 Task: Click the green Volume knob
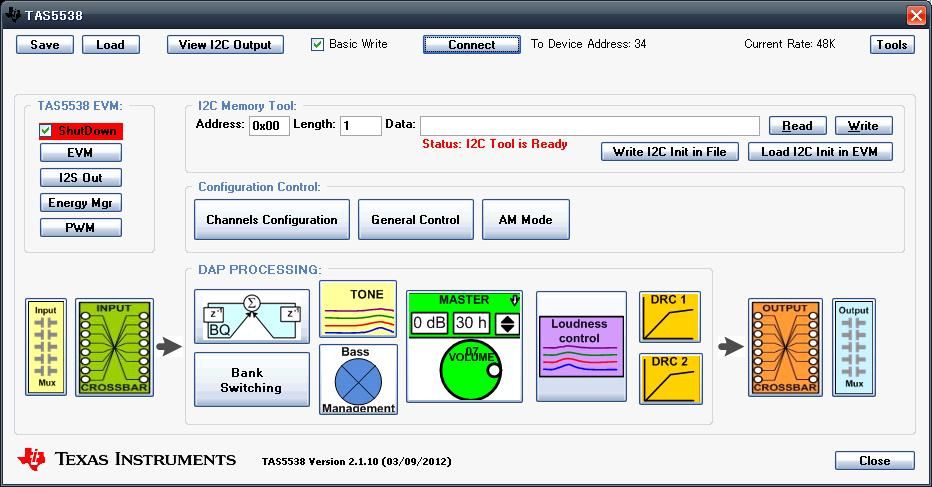point(471,371)
